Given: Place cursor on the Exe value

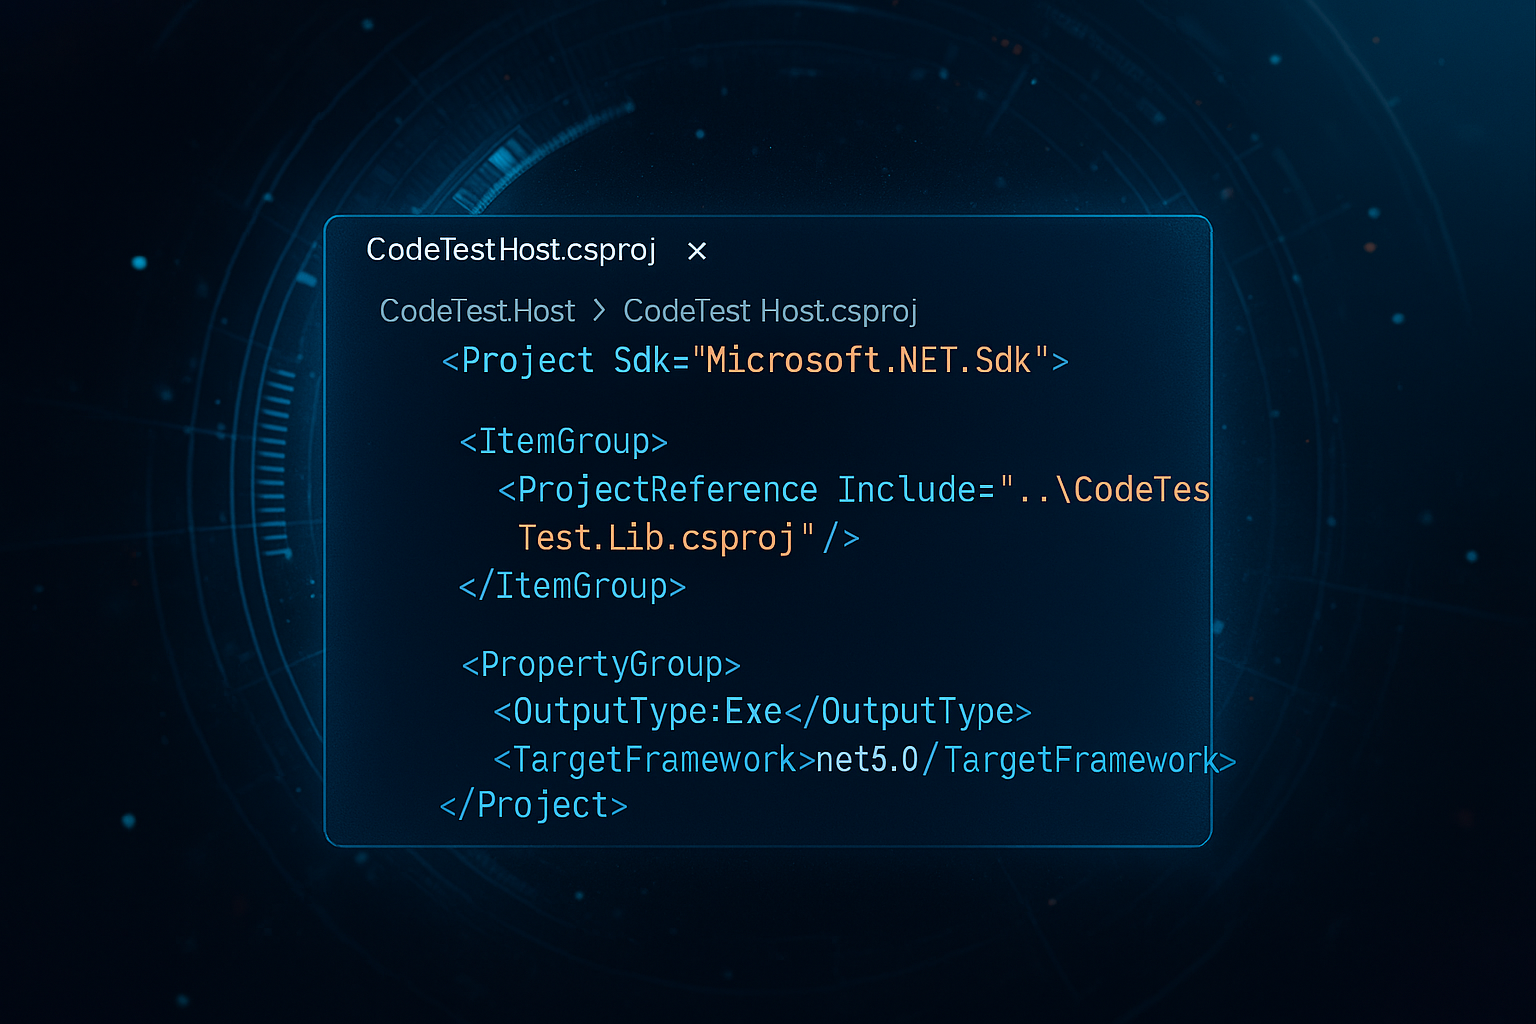Looking at the screenshot, I should click(753, 711).
